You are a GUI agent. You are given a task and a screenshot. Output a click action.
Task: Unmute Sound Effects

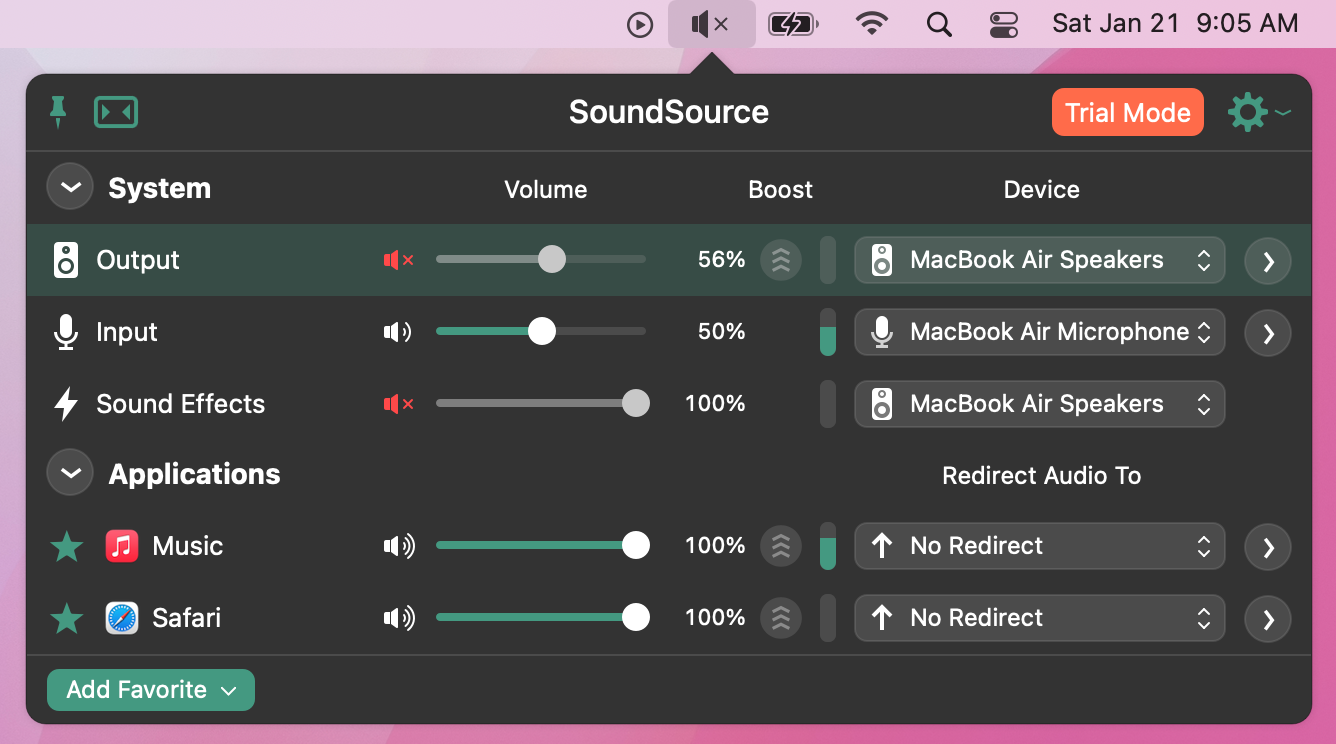[399, 404]
